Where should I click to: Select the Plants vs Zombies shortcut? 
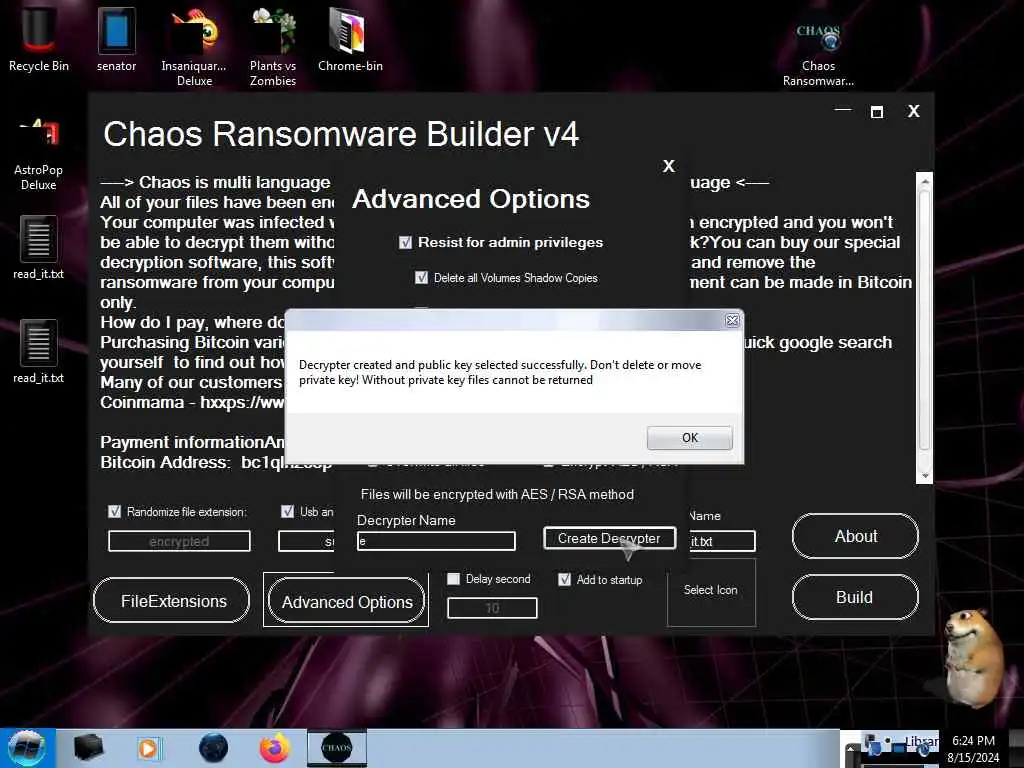[273, 46]
